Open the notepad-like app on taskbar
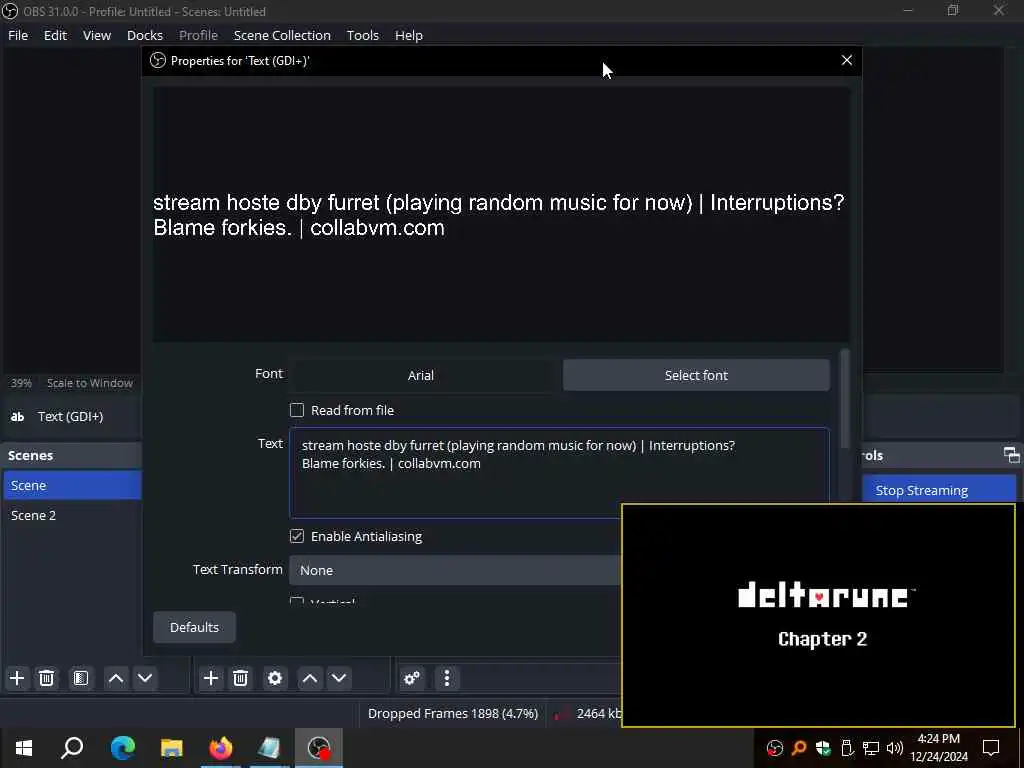The image size is (1024, 768). (269, 748)
